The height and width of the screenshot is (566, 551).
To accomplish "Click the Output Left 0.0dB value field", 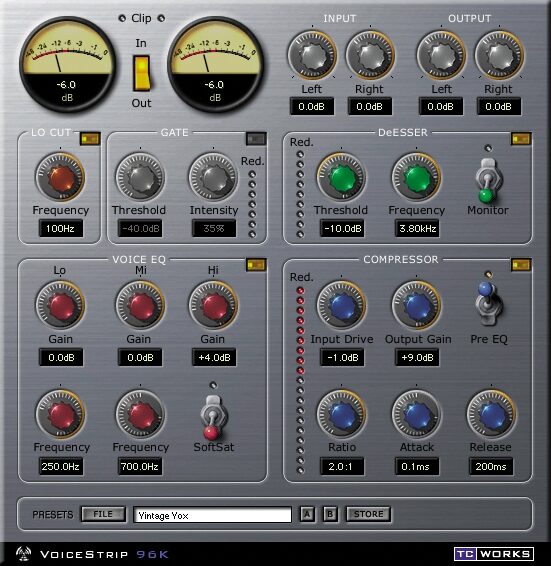I will click(441, 106).
